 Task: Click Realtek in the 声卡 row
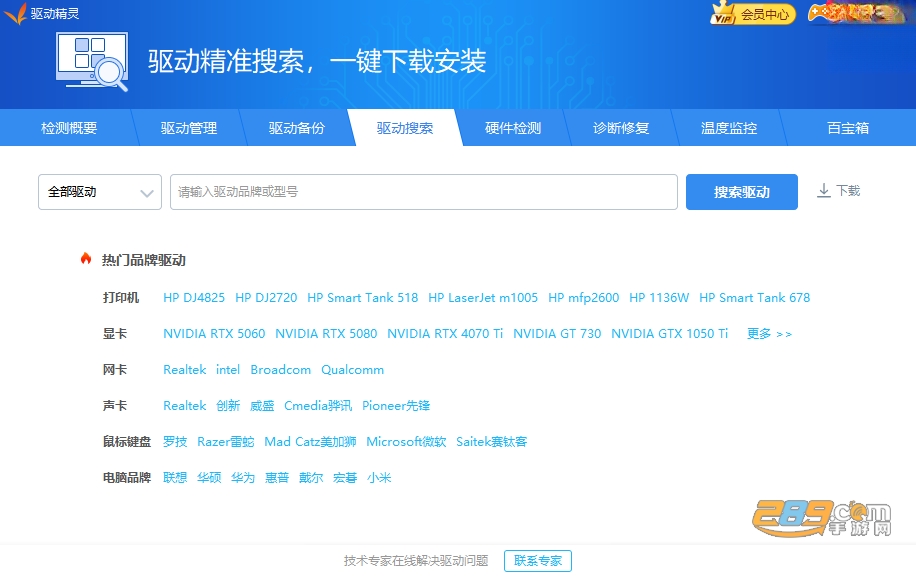click(185, 405)
